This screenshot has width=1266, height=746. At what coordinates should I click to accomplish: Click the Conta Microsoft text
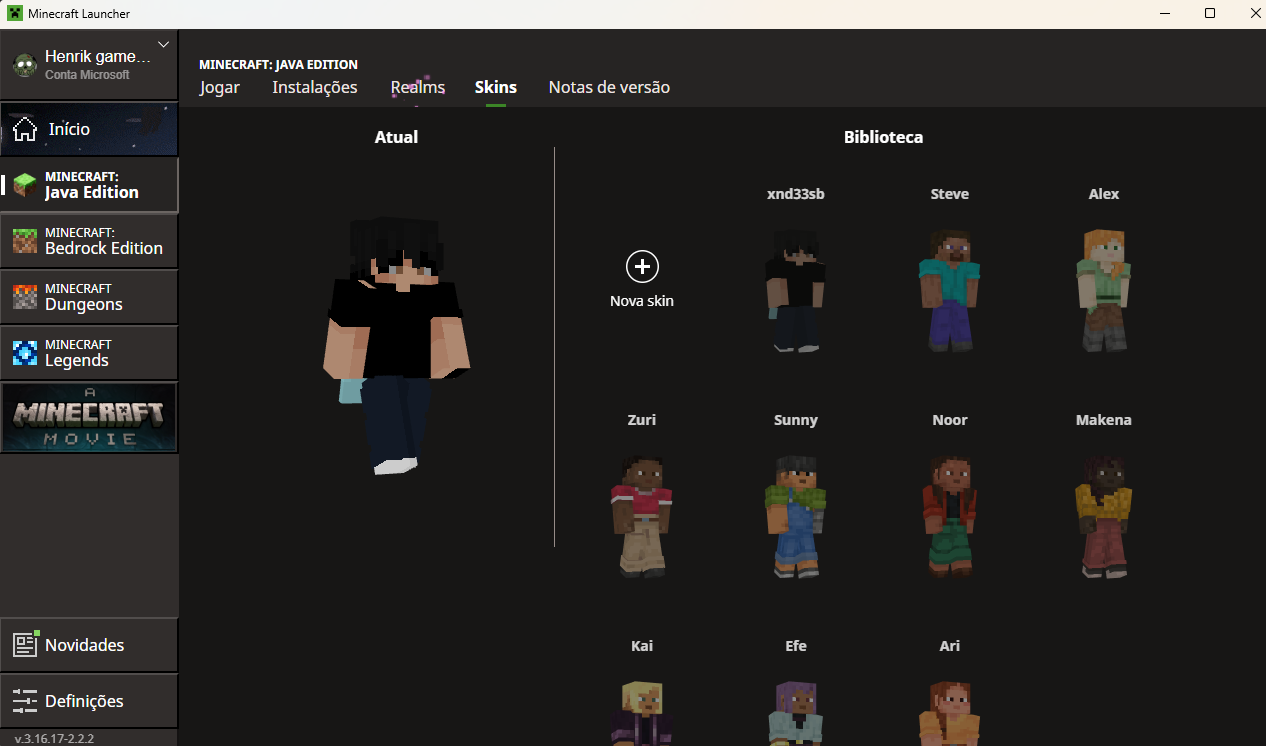87,75
